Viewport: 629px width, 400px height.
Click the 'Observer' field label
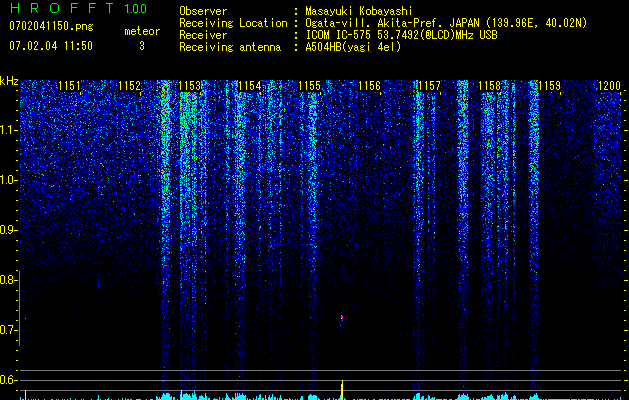click(203, 11)
